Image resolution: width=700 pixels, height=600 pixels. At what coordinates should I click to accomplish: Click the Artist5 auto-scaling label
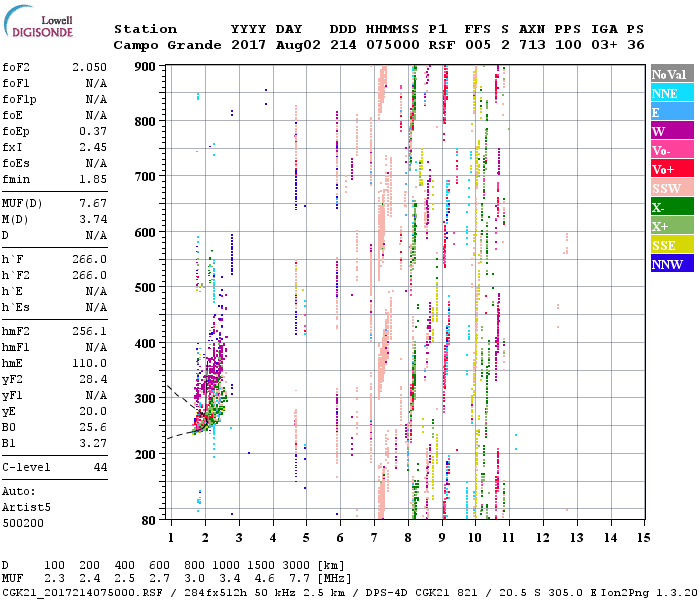(x=26, y=508)
